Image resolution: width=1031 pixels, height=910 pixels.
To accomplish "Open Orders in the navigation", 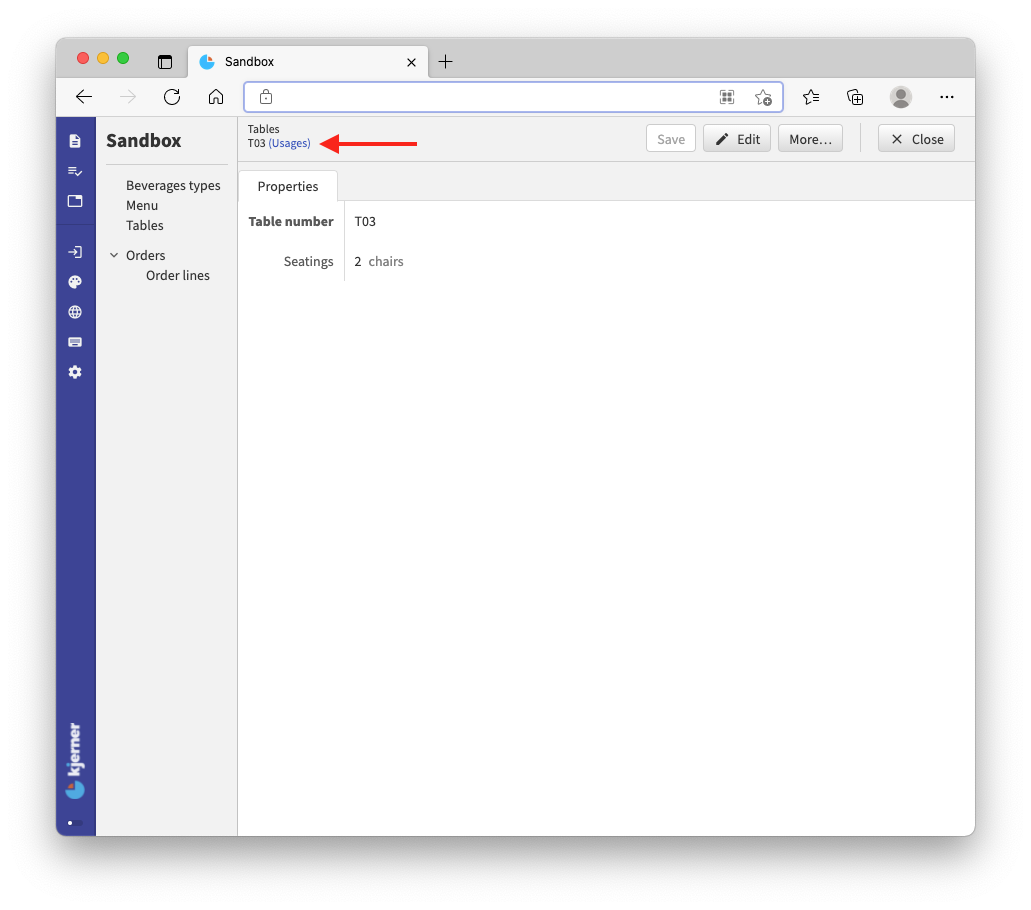I will (x=145, y=255).
